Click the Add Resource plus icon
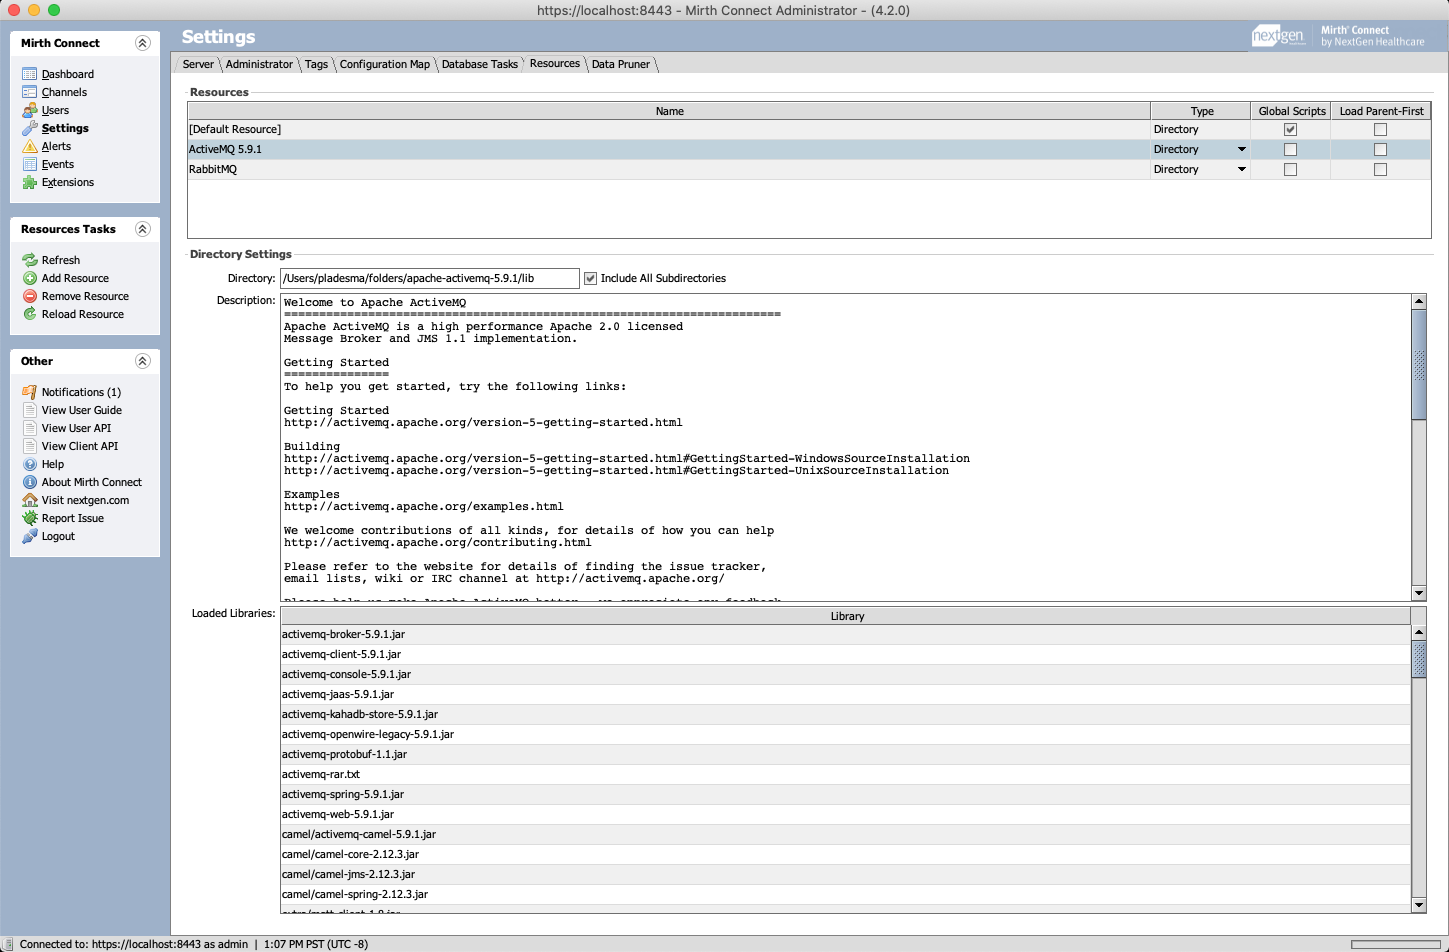This screenshot has height=952, width=1449. pyautogui.click(x=30, y=278)
